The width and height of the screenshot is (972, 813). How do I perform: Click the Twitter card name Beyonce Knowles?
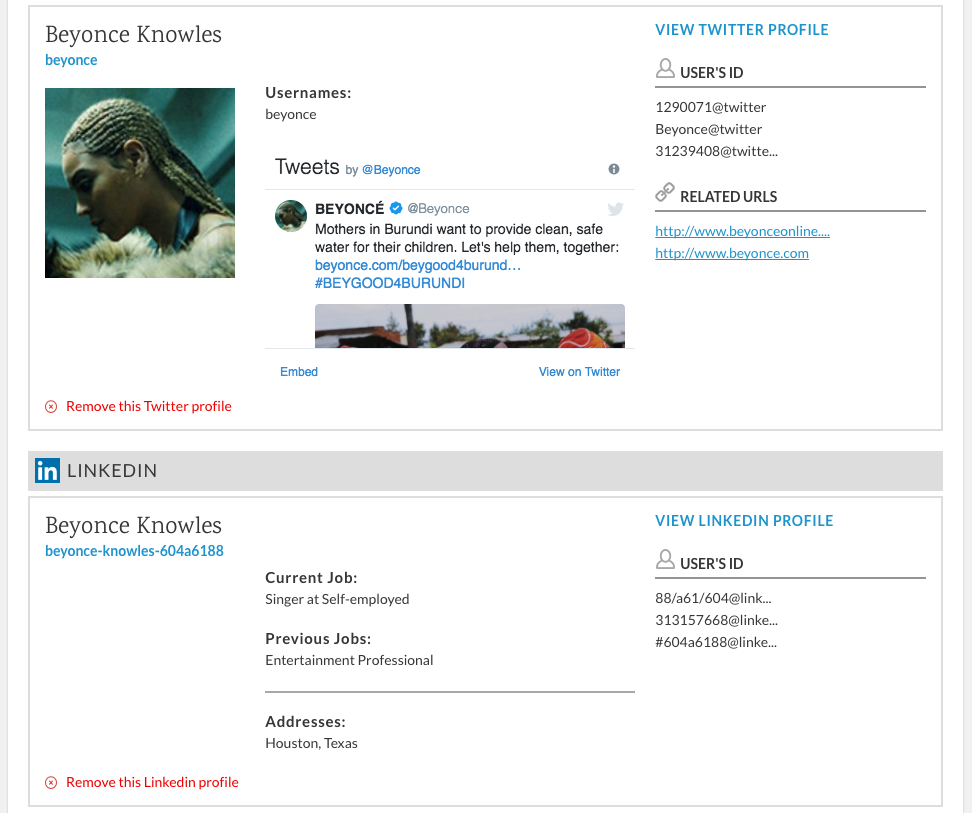click(x=133, y=35)
